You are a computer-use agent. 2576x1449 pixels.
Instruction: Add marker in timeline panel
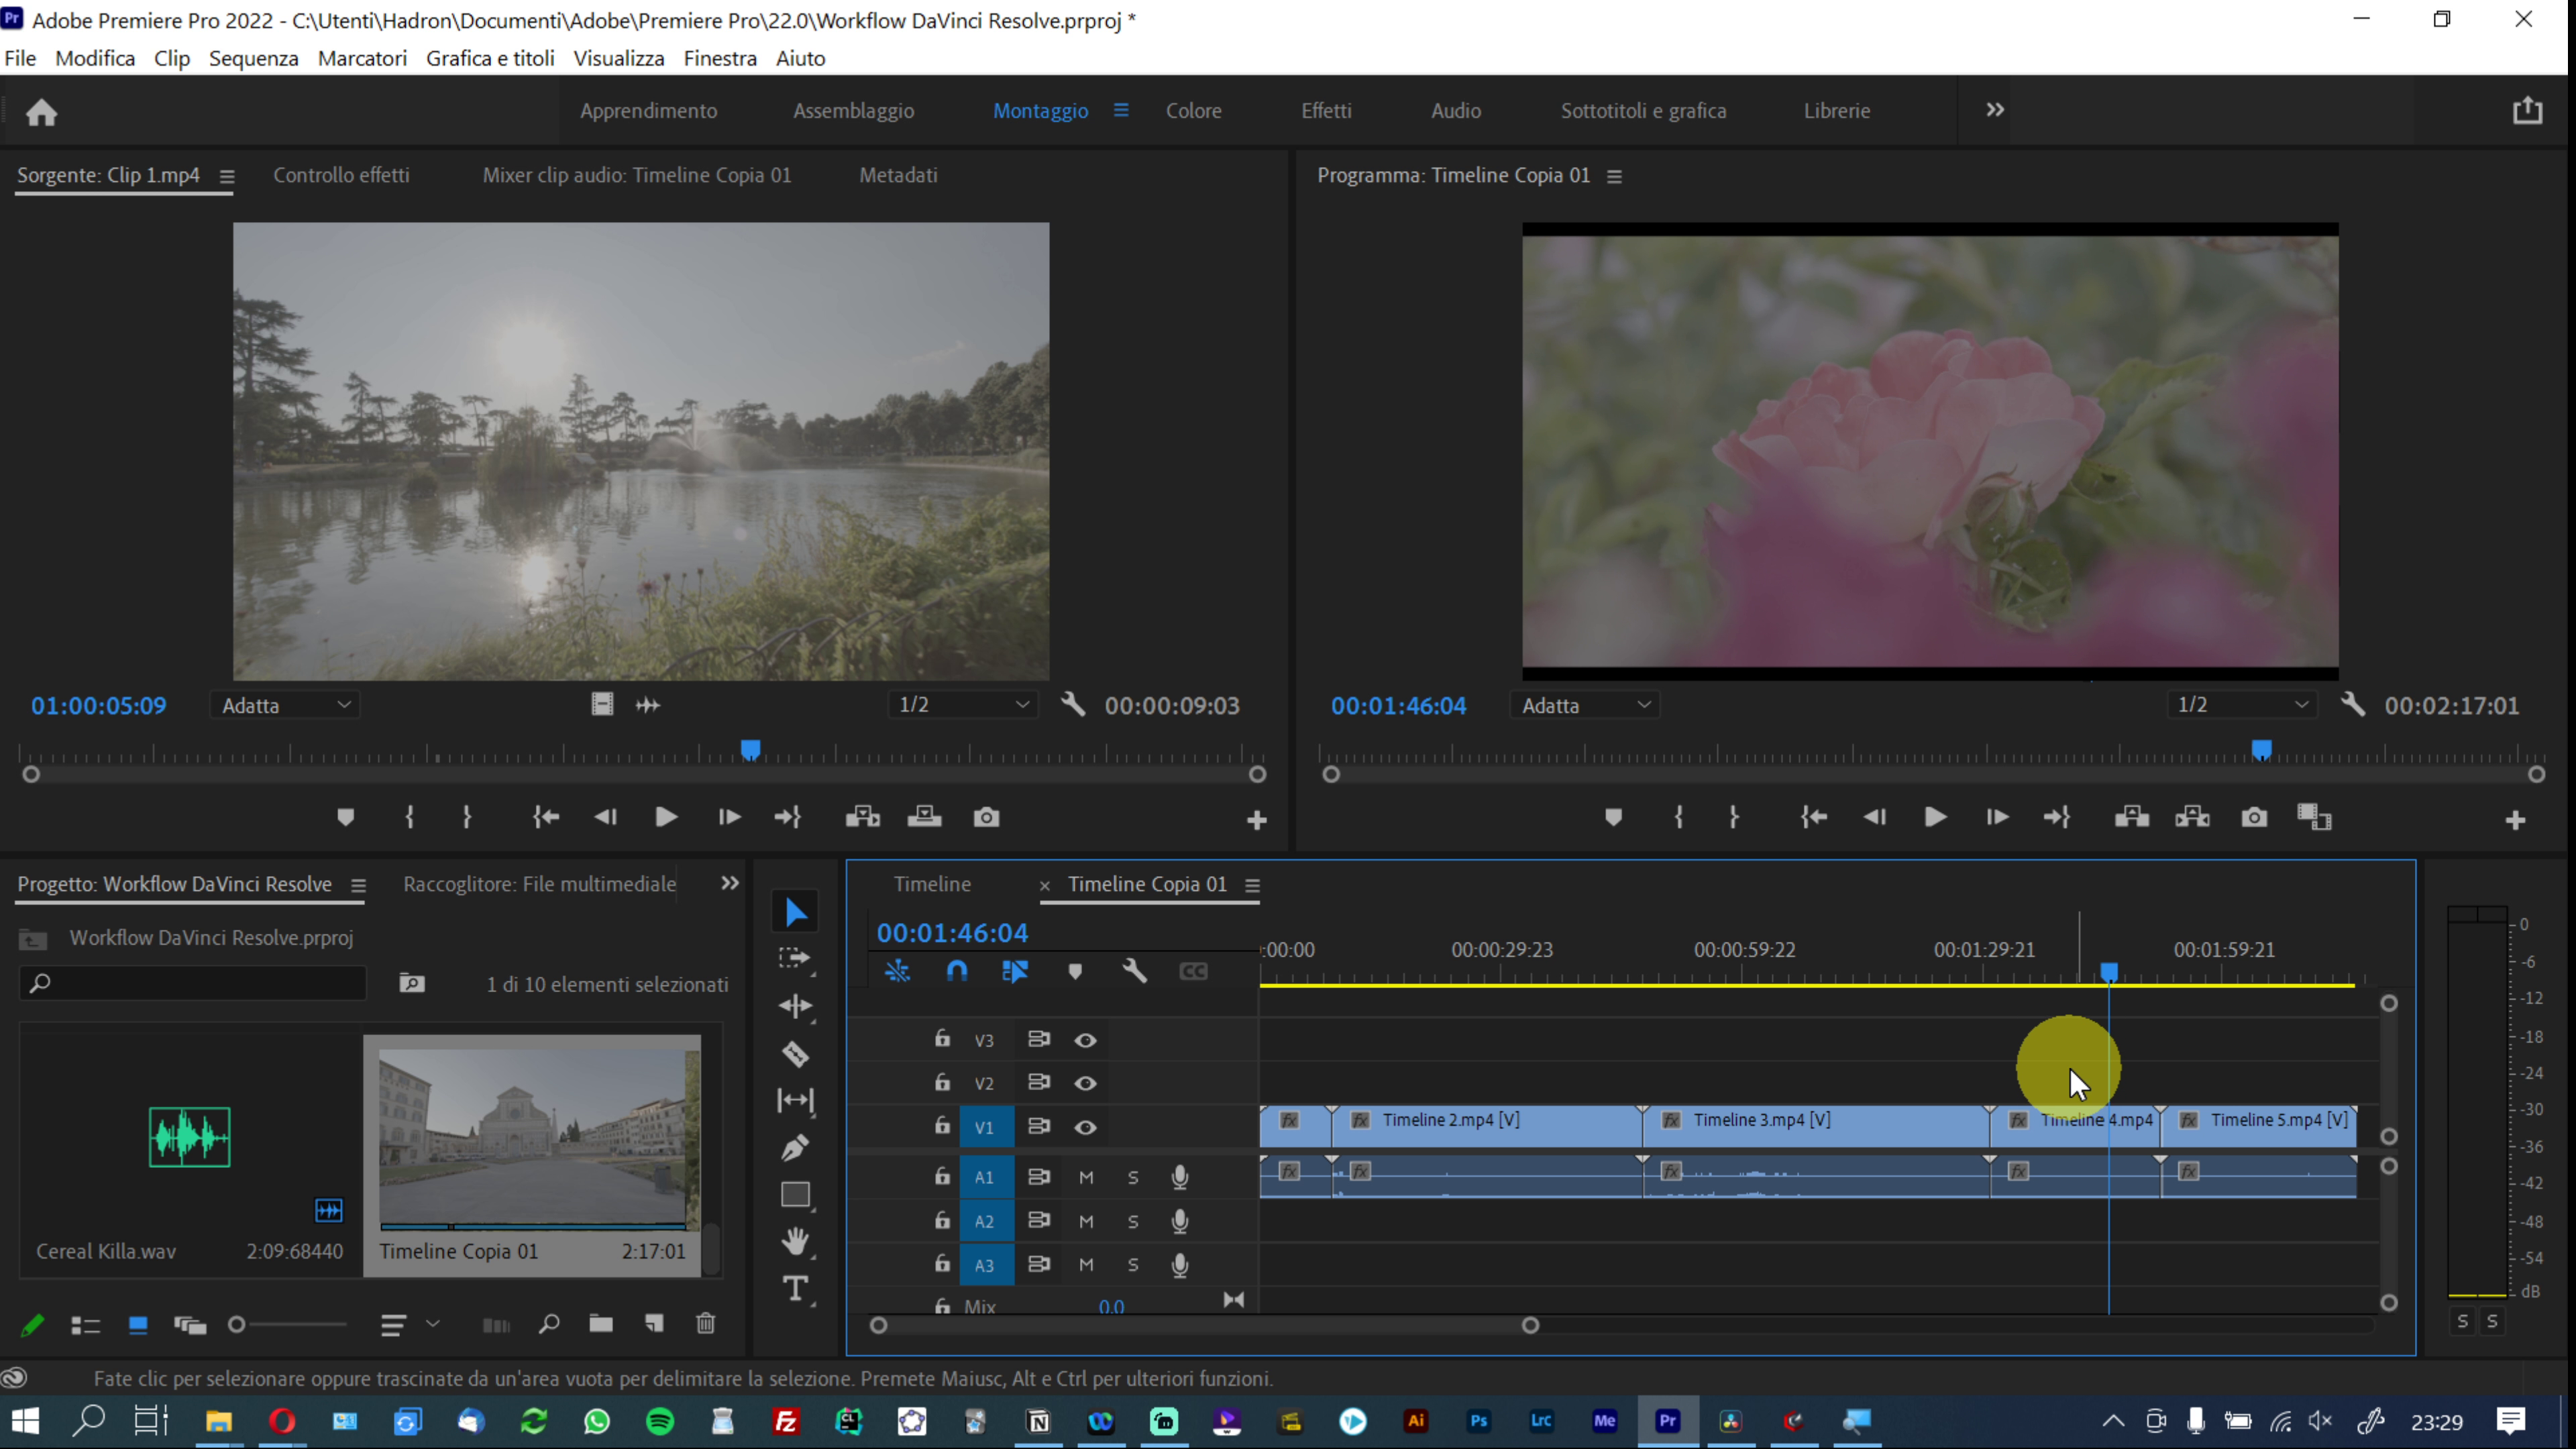1075,971
